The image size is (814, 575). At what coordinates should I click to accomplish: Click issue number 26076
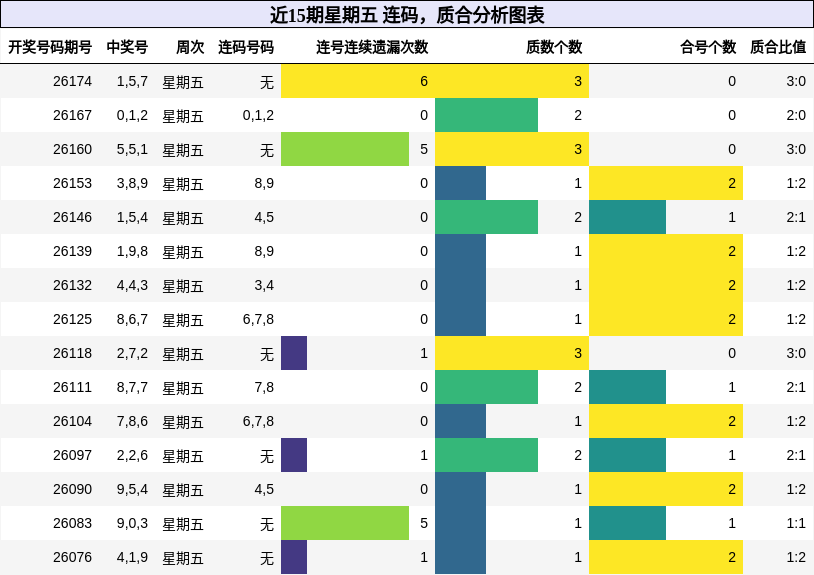click(x=72, y=557)
